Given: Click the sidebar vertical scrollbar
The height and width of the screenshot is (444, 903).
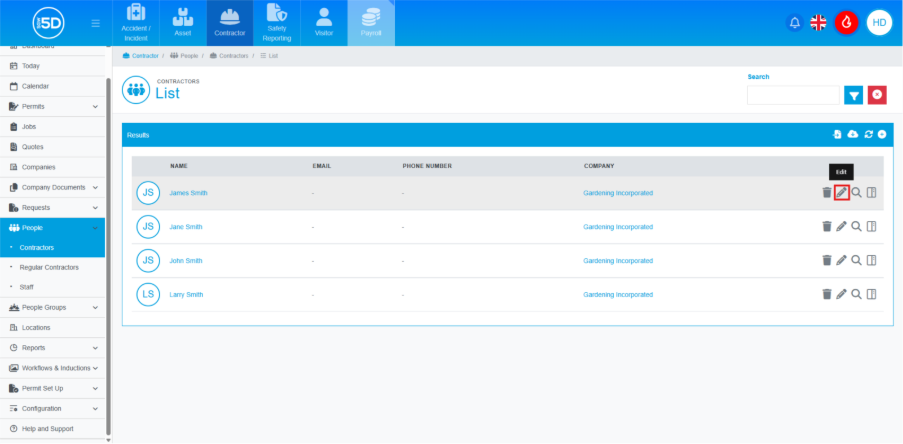Looking at the screenshot, I should [109, 256].
